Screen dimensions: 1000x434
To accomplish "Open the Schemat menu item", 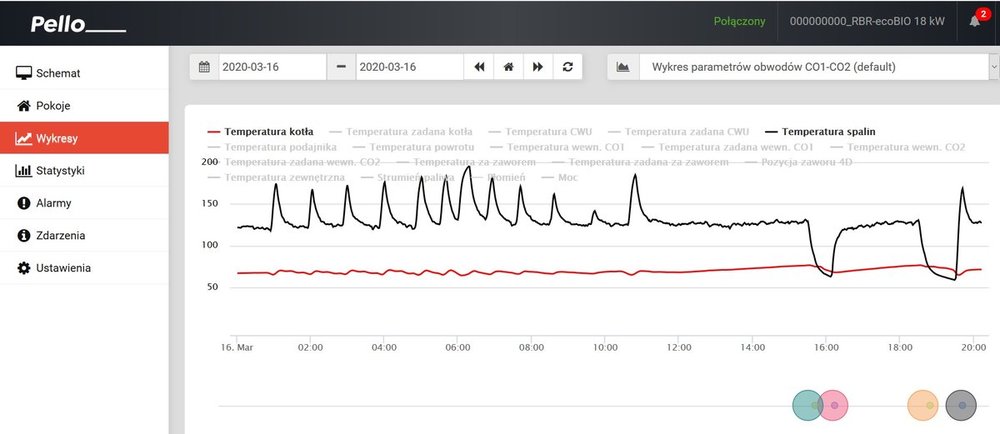I will [x=57, y=73].
